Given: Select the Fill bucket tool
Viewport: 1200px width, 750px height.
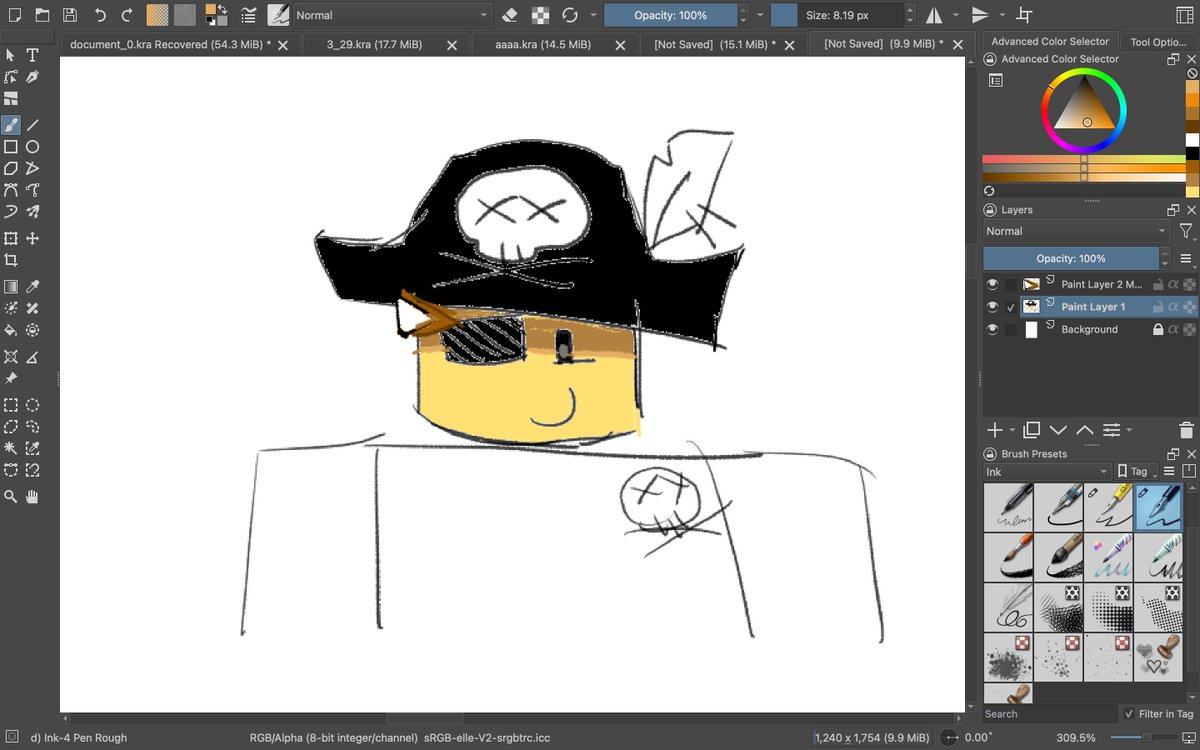Looking at the screenshot, I should click(x=10, y=330).
